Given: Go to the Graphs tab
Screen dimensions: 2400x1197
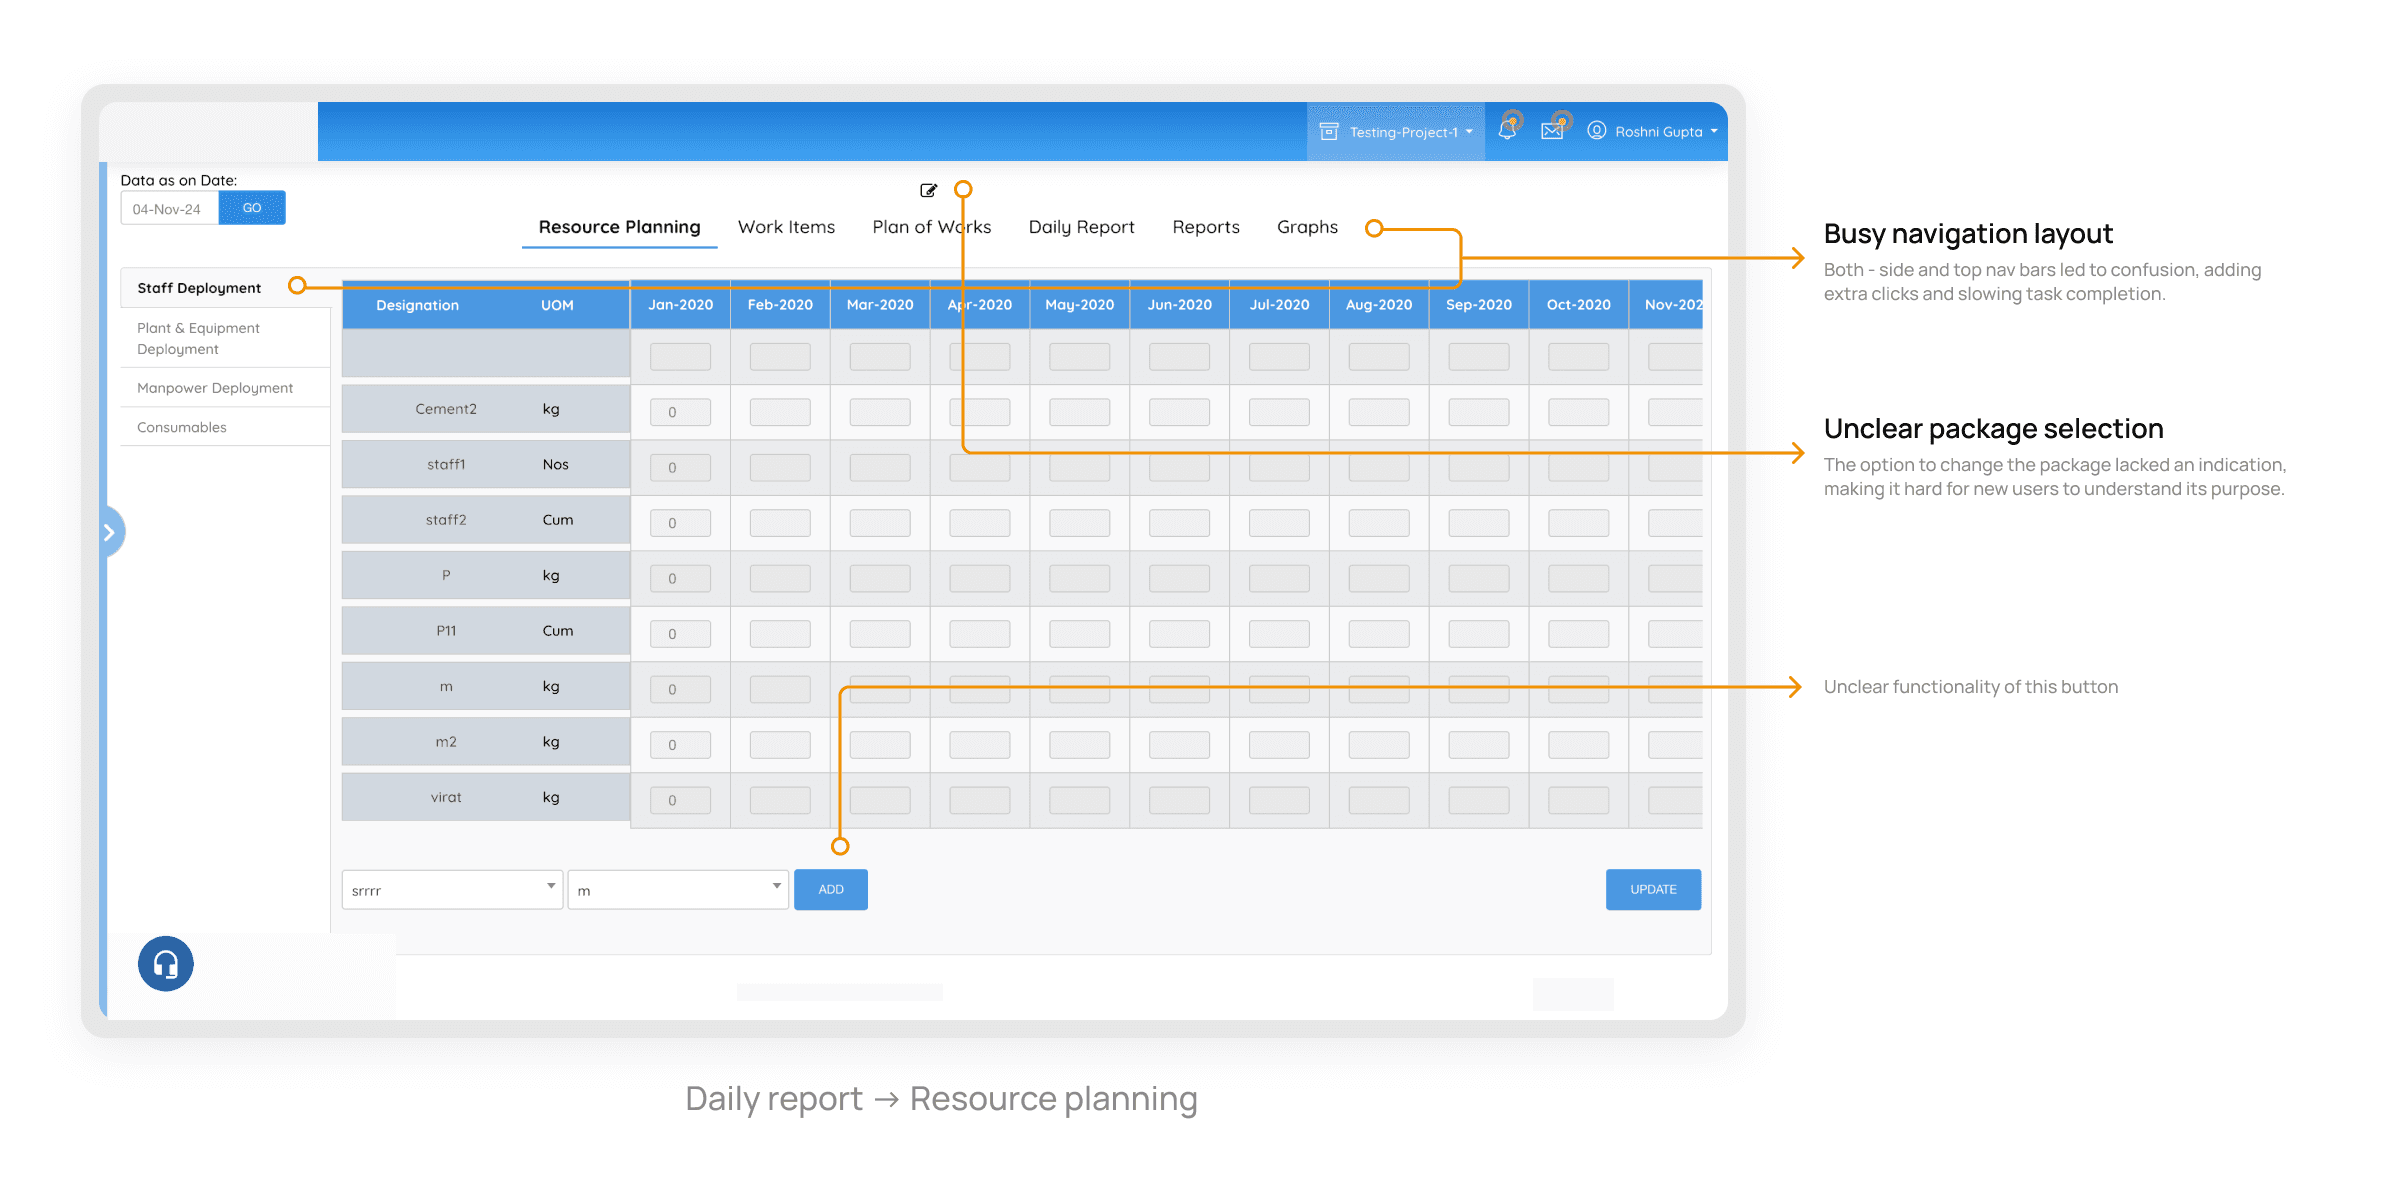Looking at the screenshot, I should (x=1307, y=227).
